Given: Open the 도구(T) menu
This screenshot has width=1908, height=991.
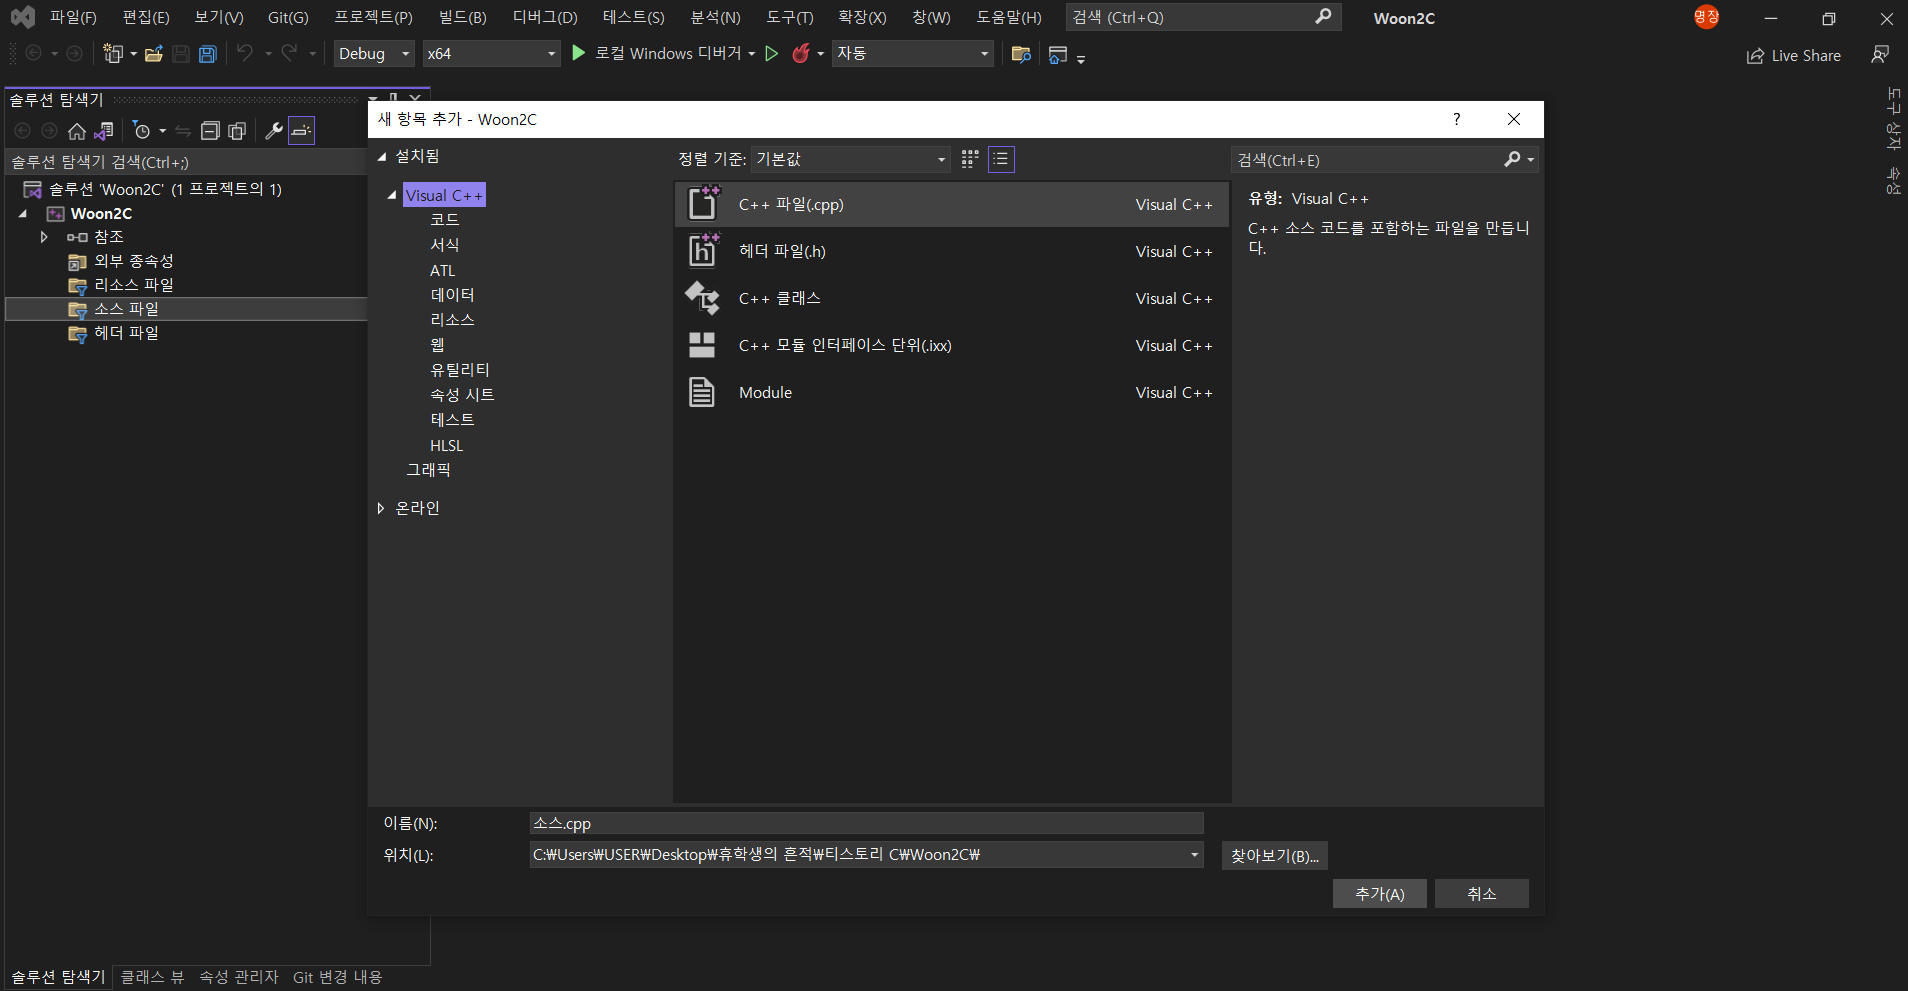Looking at the screenshot, I should pos(790,17).
